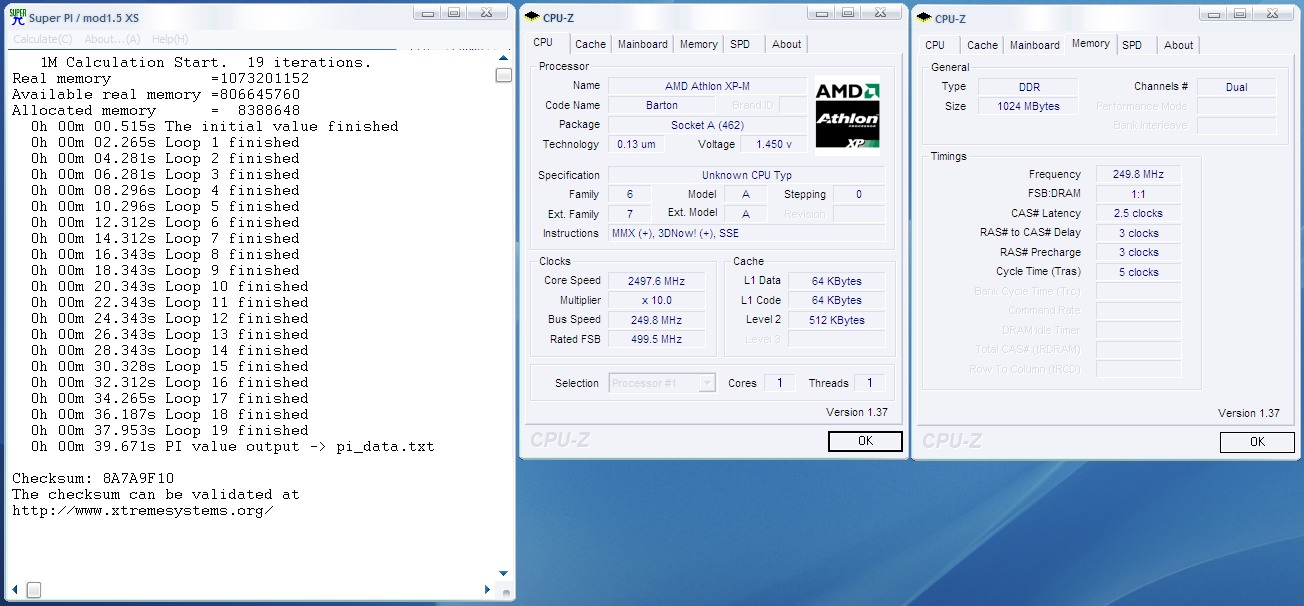Click the CAS# Latency value 2.5 clocks
The height and width of the screenshot is (606, 1304).
click(1138, 213)
